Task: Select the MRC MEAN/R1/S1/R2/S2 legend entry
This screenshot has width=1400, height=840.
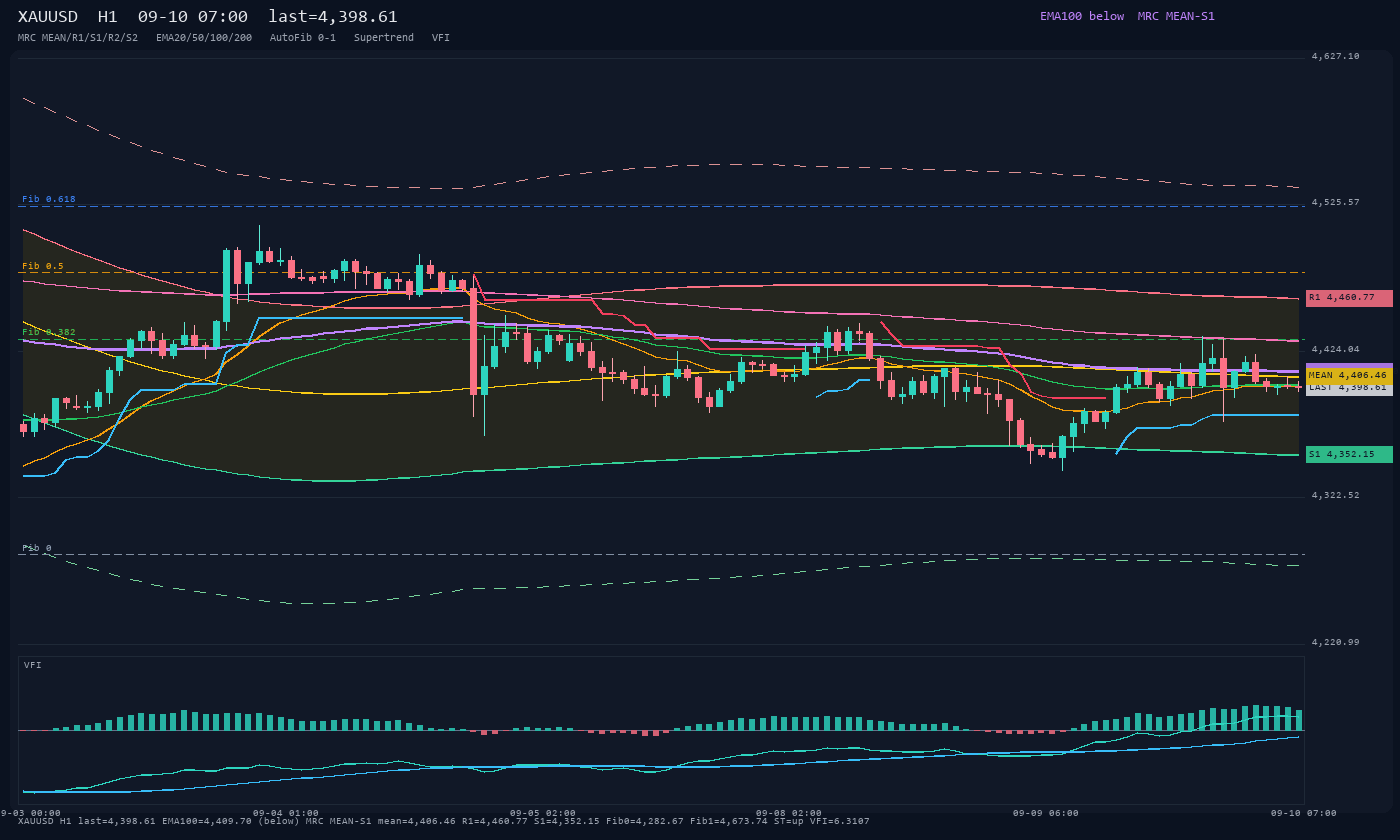Action: pos(78,38)
